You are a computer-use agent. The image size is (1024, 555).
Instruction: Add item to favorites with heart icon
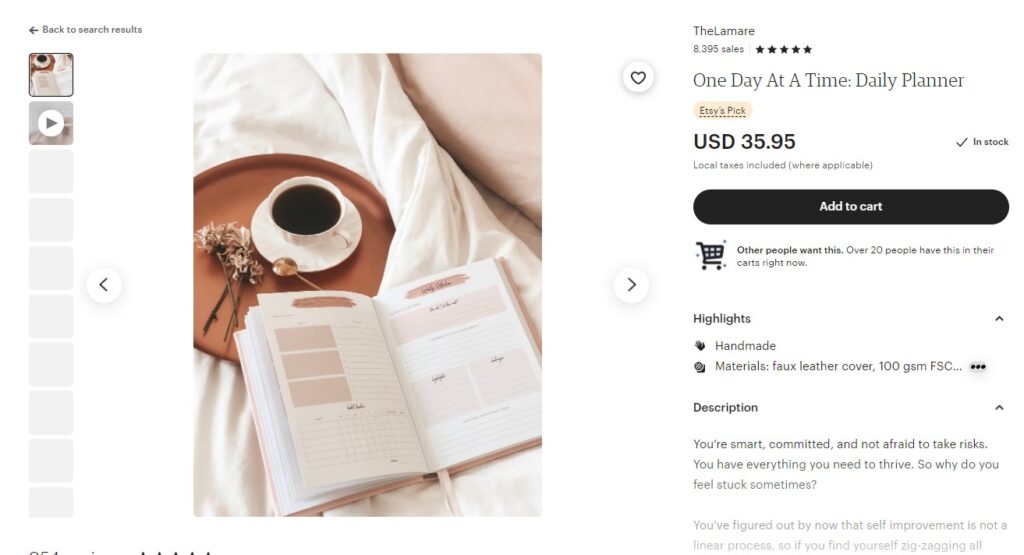click(638, 78)
